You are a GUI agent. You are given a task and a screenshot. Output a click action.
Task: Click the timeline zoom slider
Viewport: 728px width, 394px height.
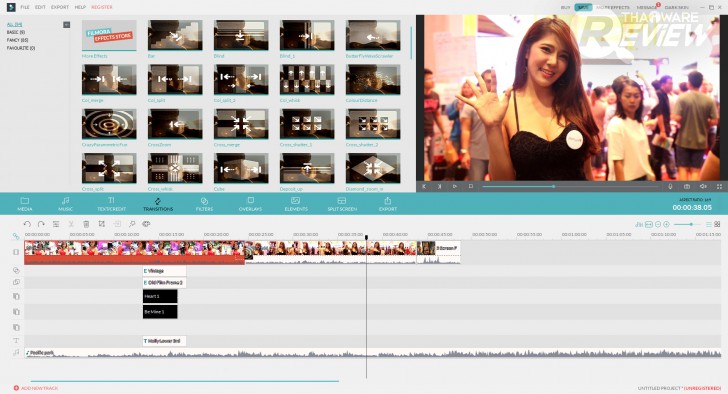tap(686, 225)
